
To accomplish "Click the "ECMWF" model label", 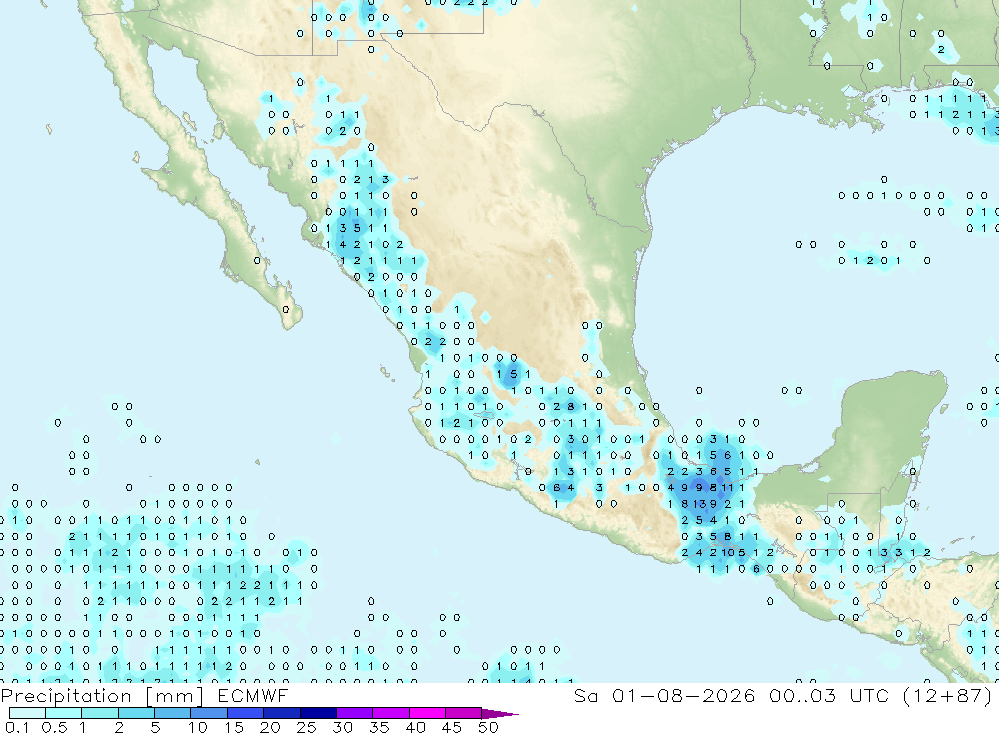I will 253,695.
